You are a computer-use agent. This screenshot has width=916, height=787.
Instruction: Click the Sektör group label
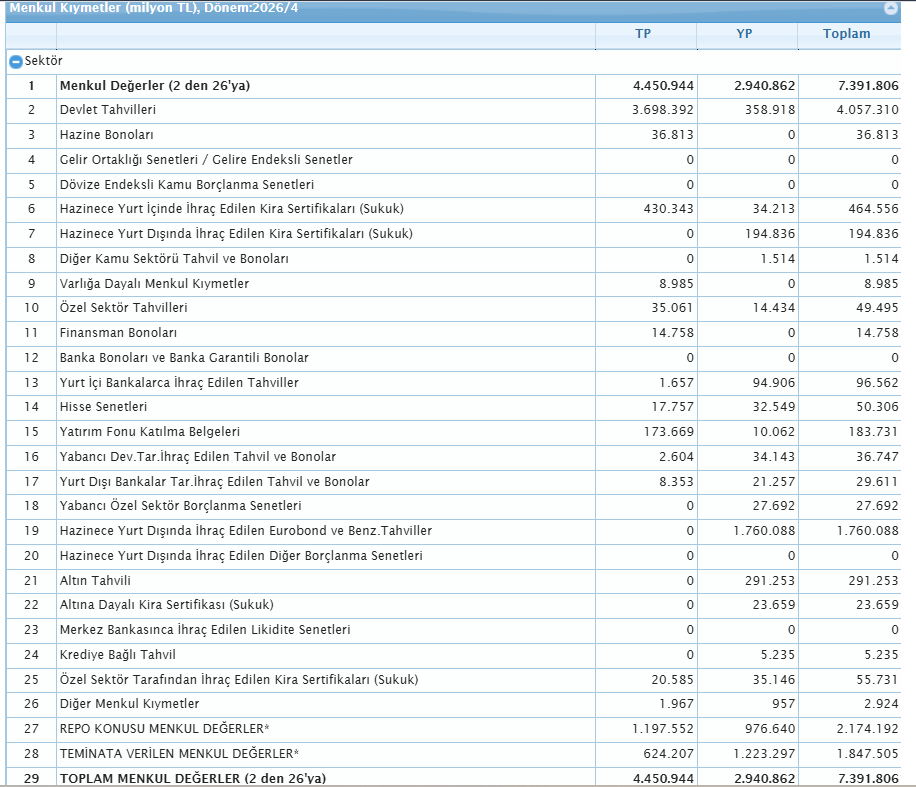click(x=43, y=61)
